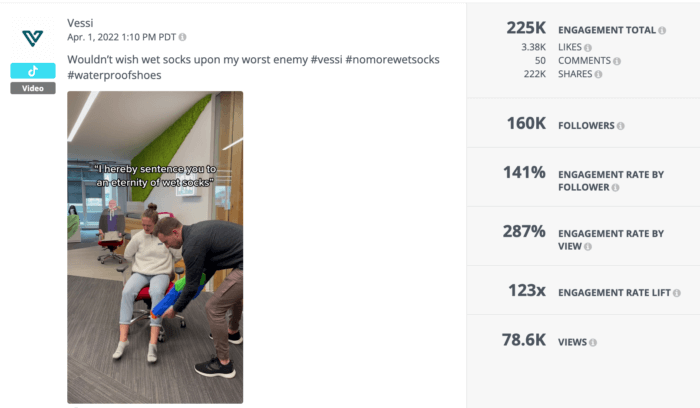
Task: Click the gray Video label badge
Action: [33, 88]
